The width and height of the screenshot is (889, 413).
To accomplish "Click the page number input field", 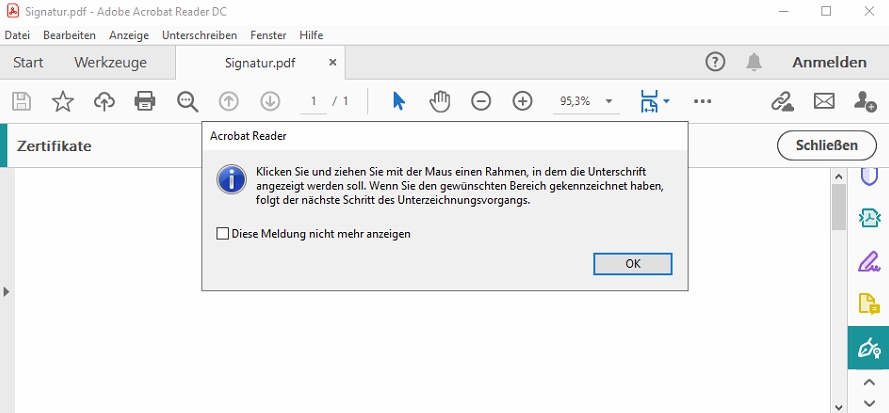I will tap(314, 102).
